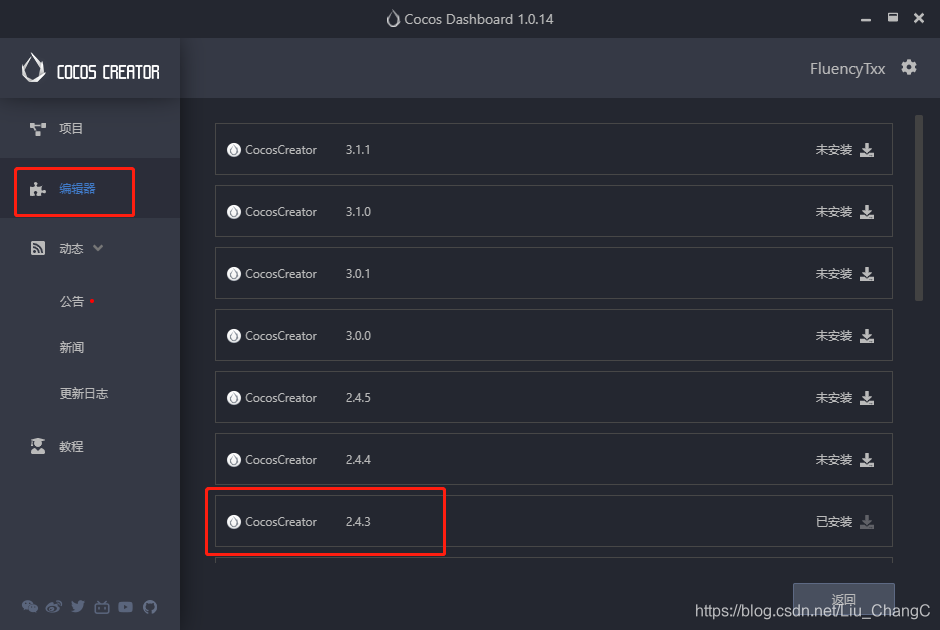940x630 pixels.
Task: Click the Cocos Creator flame logo
Action: click(x=34, y=68)
